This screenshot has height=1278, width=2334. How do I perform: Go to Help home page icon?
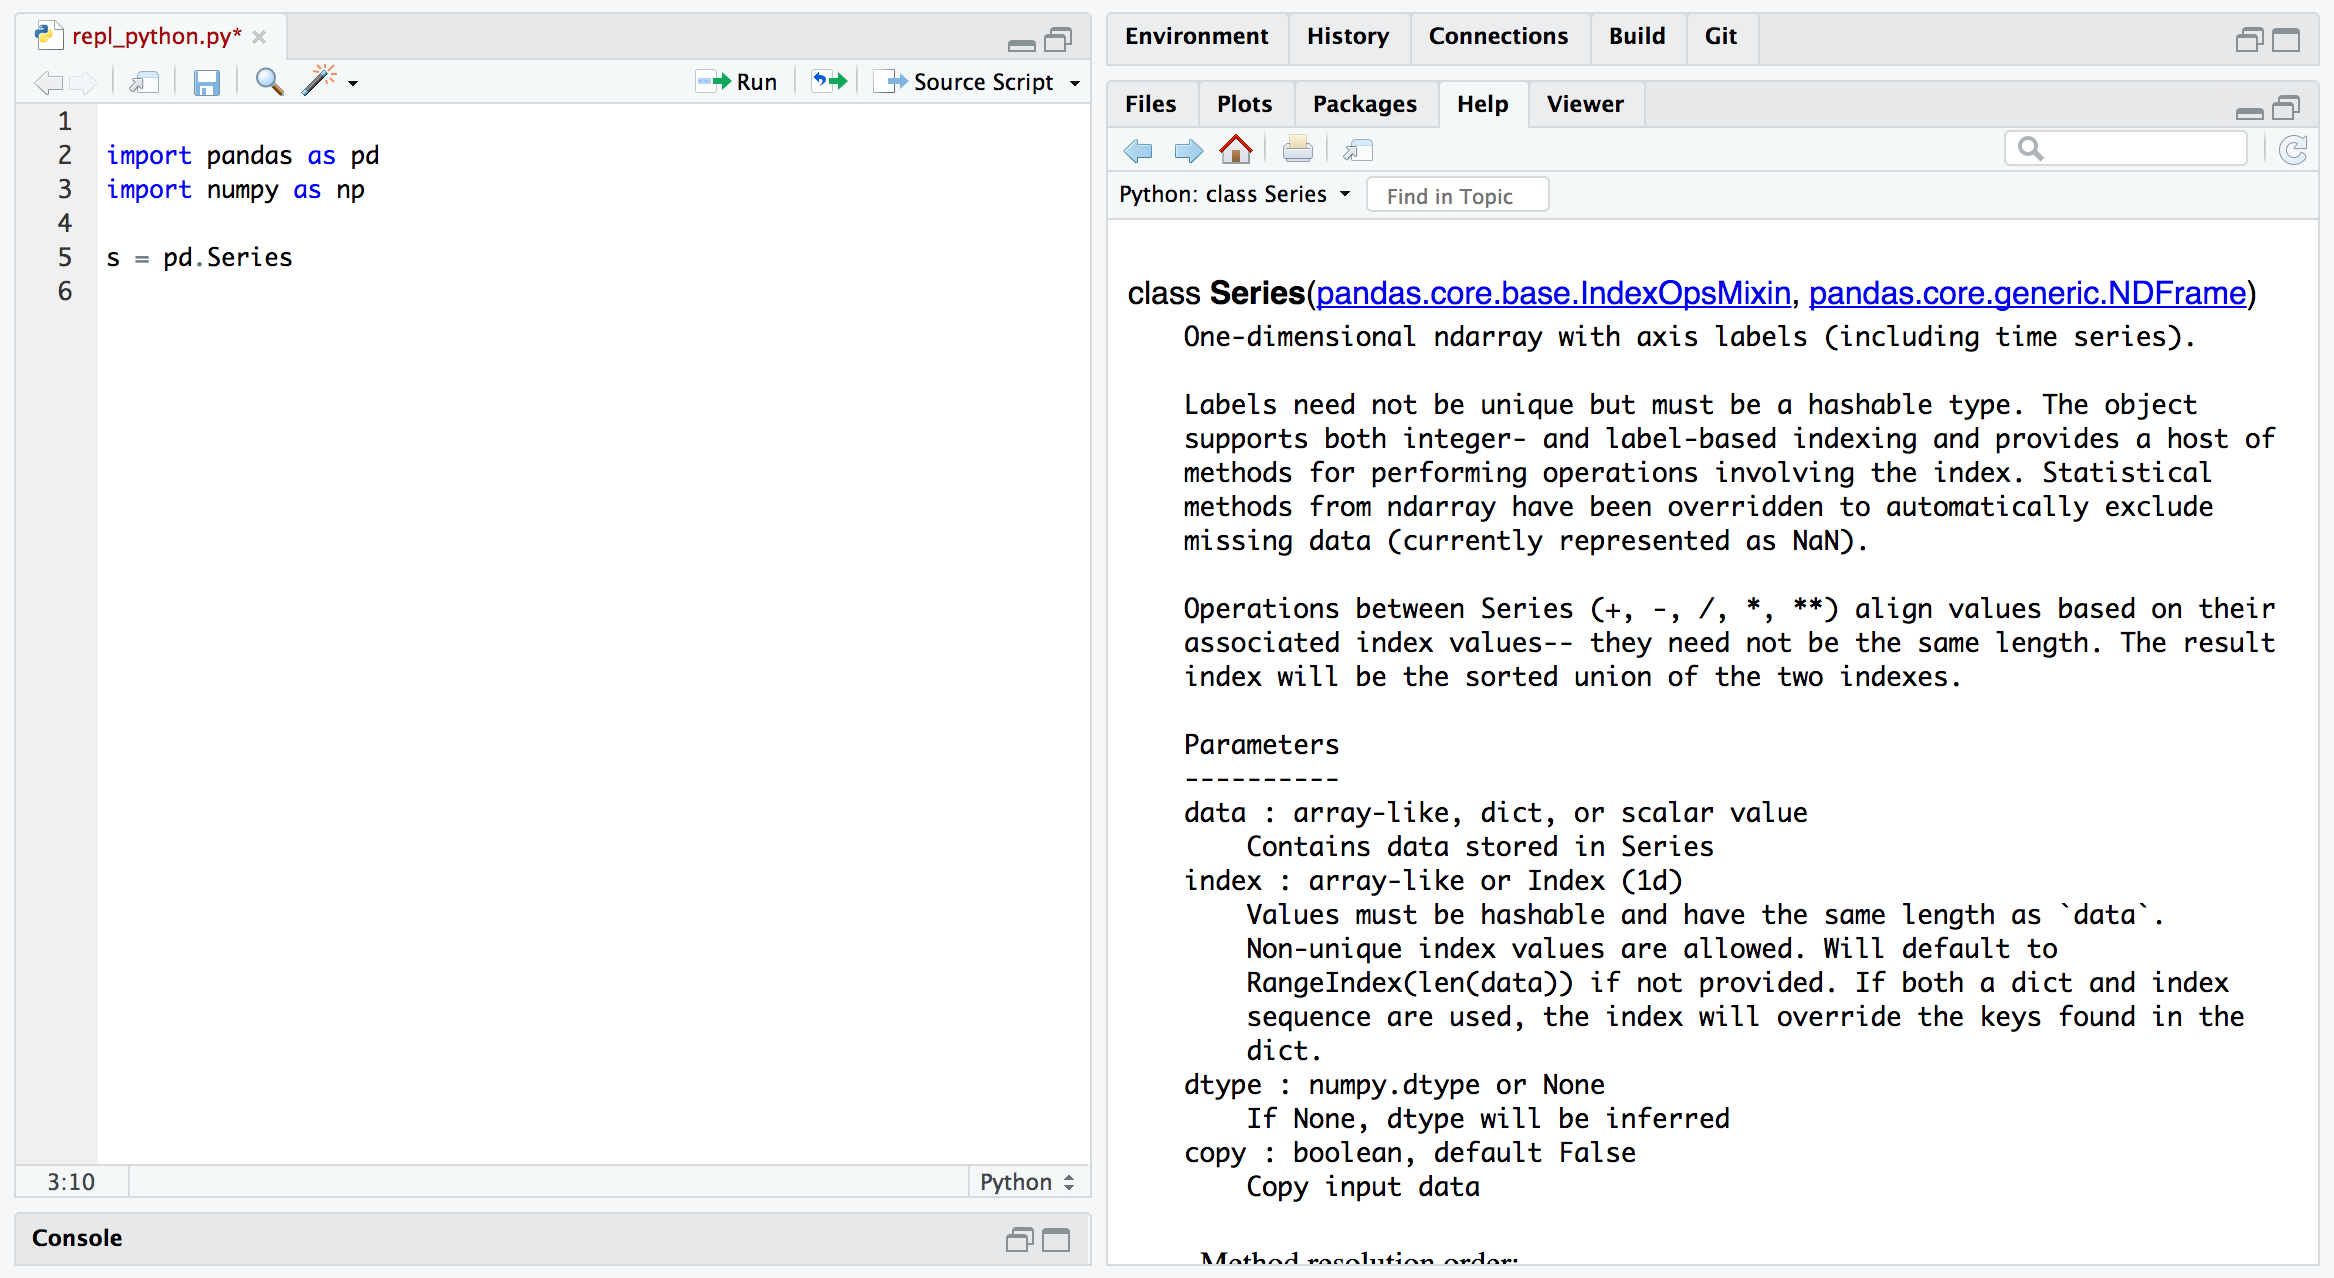click(1236, 150)
